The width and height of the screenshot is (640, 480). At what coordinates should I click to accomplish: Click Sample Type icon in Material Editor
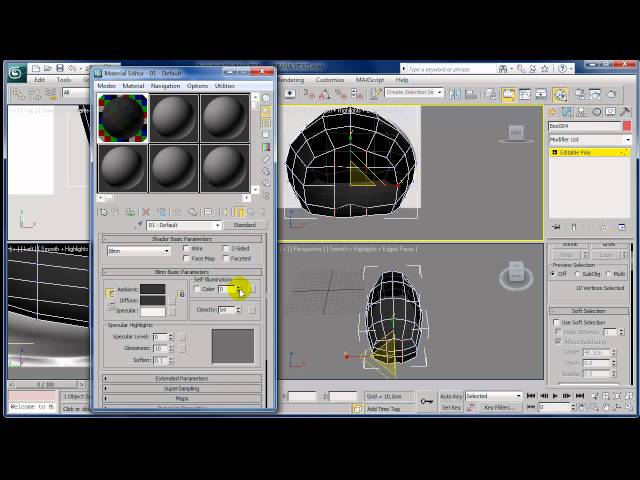pos(266,98)
